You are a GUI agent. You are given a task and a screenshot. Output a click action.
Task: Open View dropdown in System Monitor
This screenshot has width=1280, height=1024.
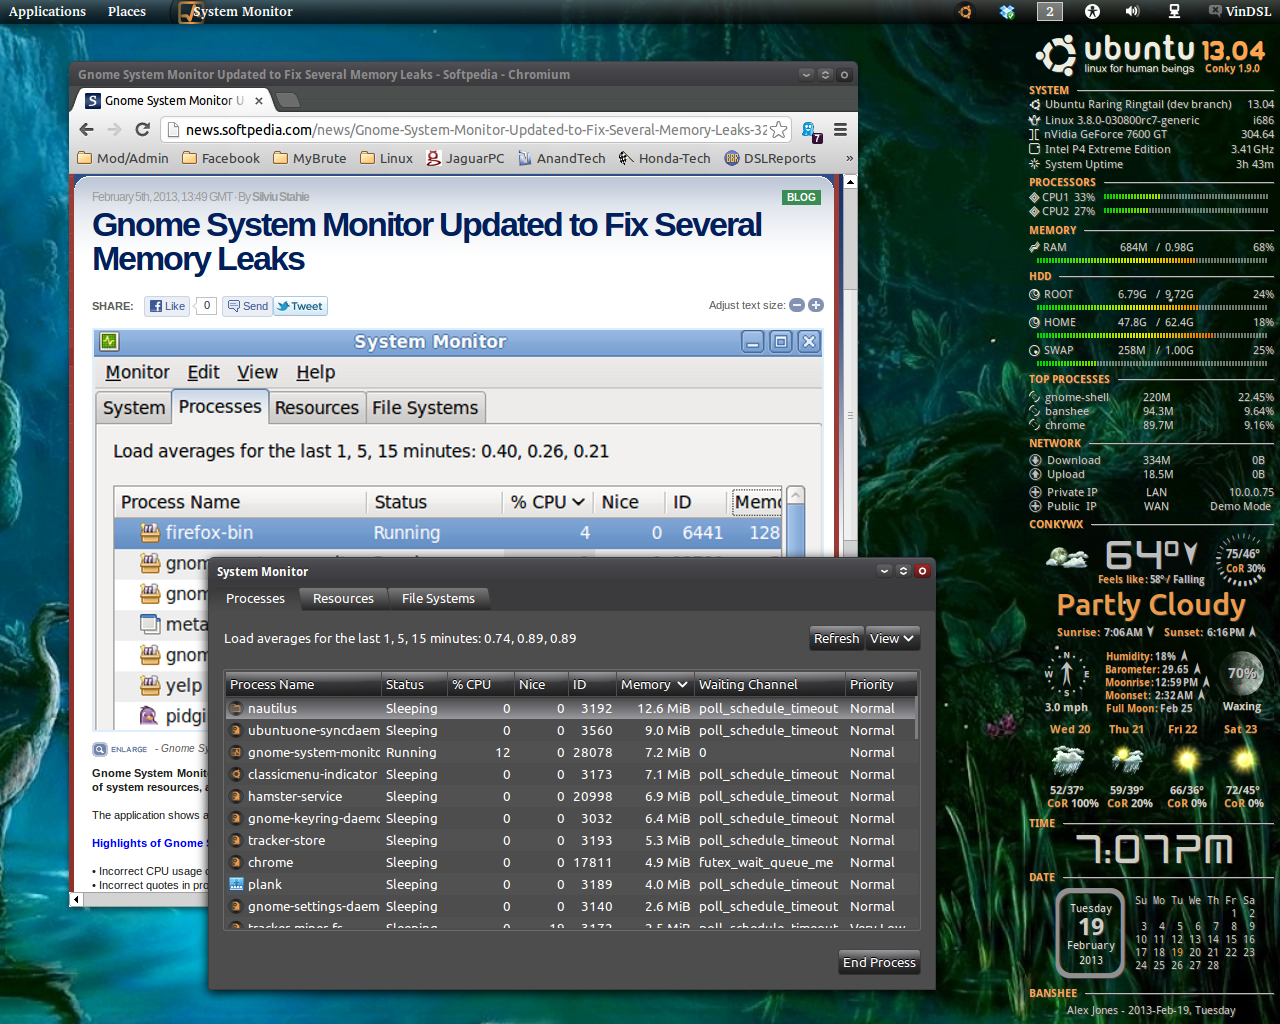tap(892, 638)
